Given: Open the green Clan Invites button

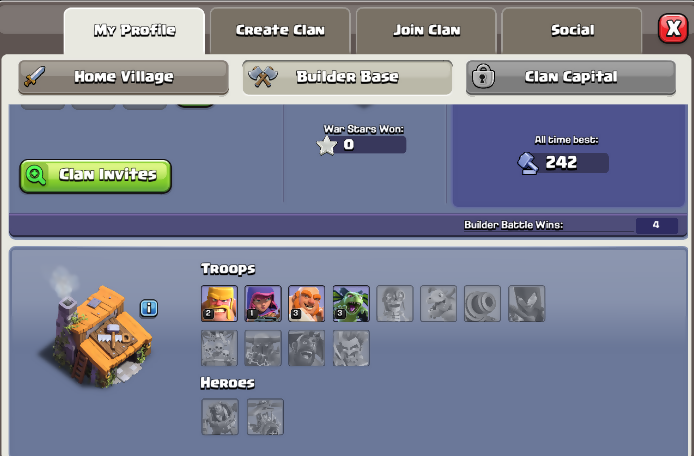Looking at the screenshot, I should tap(96, 176).
